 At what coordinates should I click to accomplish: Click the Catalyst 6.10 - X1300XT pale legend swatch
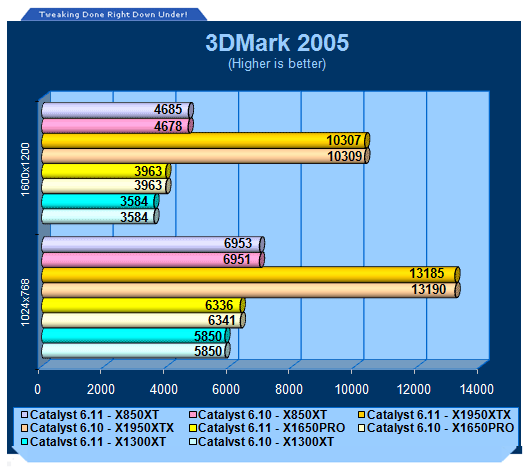pyautogui.click(x=193, y=441)
